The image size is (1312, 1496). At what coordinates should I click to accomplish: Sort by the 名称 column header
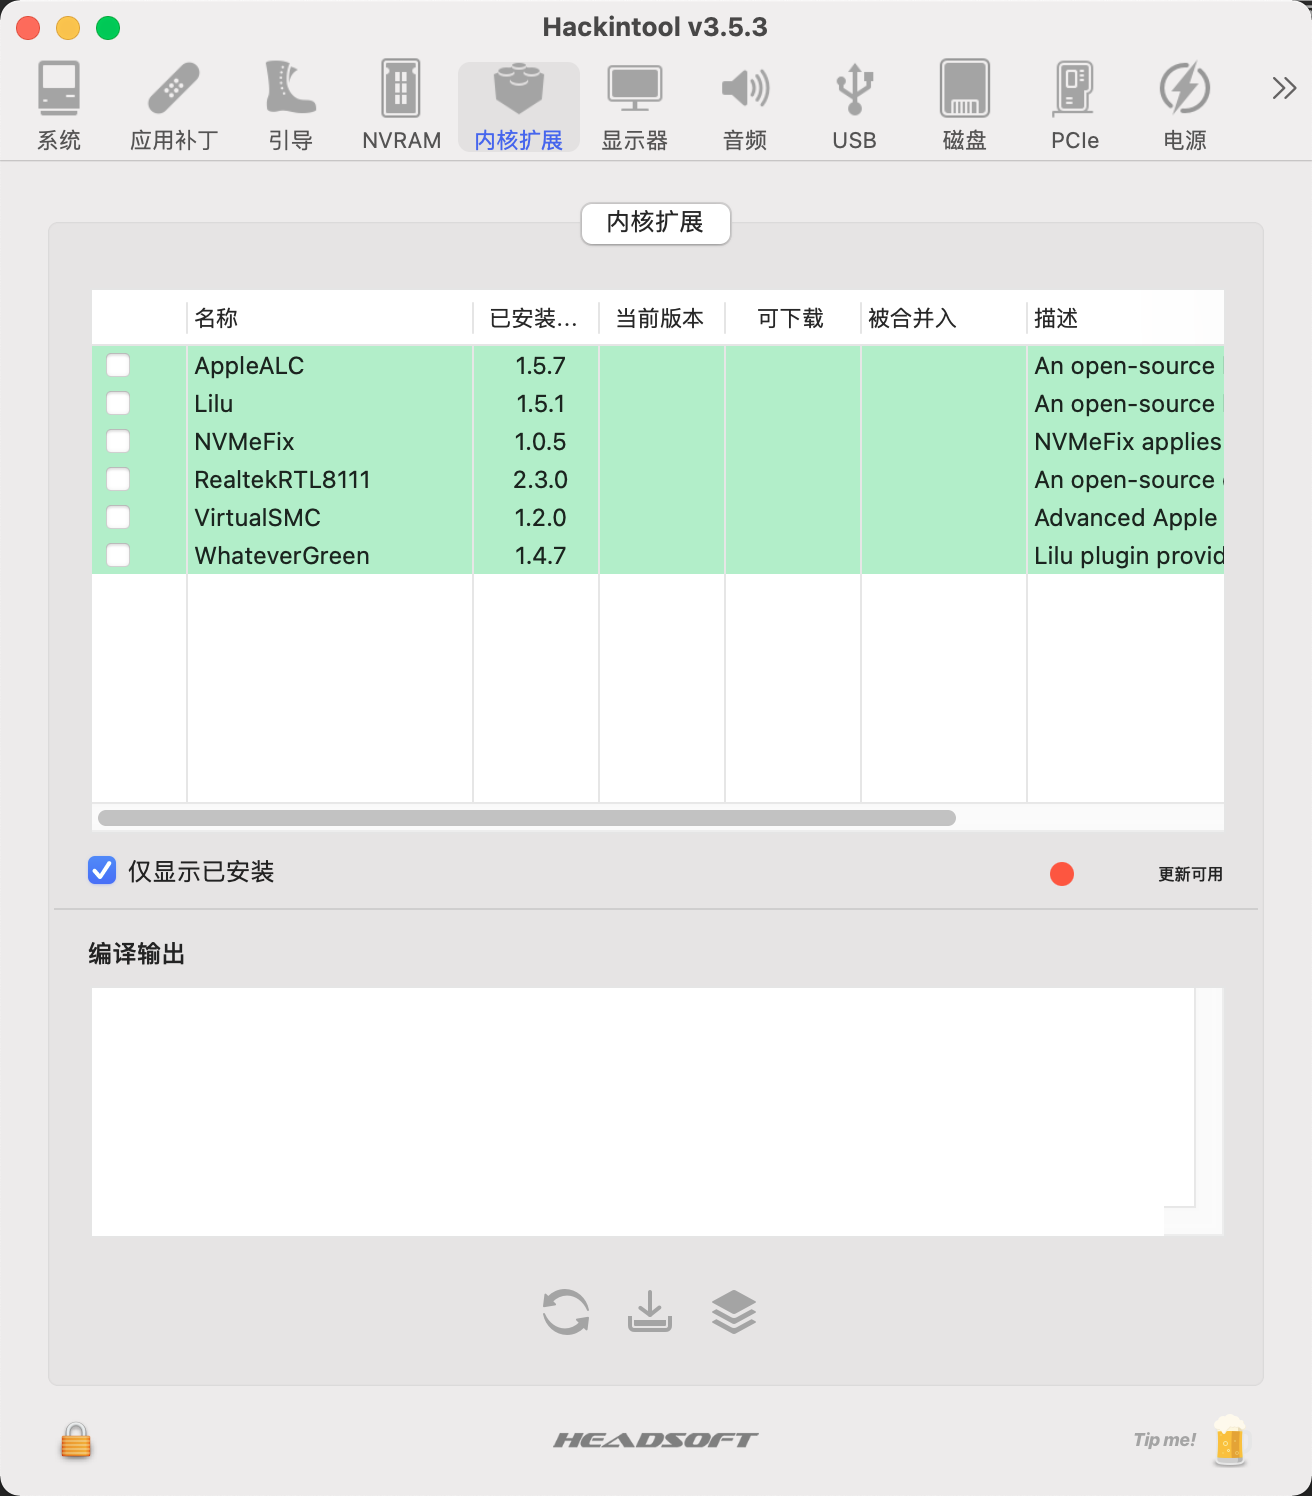330,318
